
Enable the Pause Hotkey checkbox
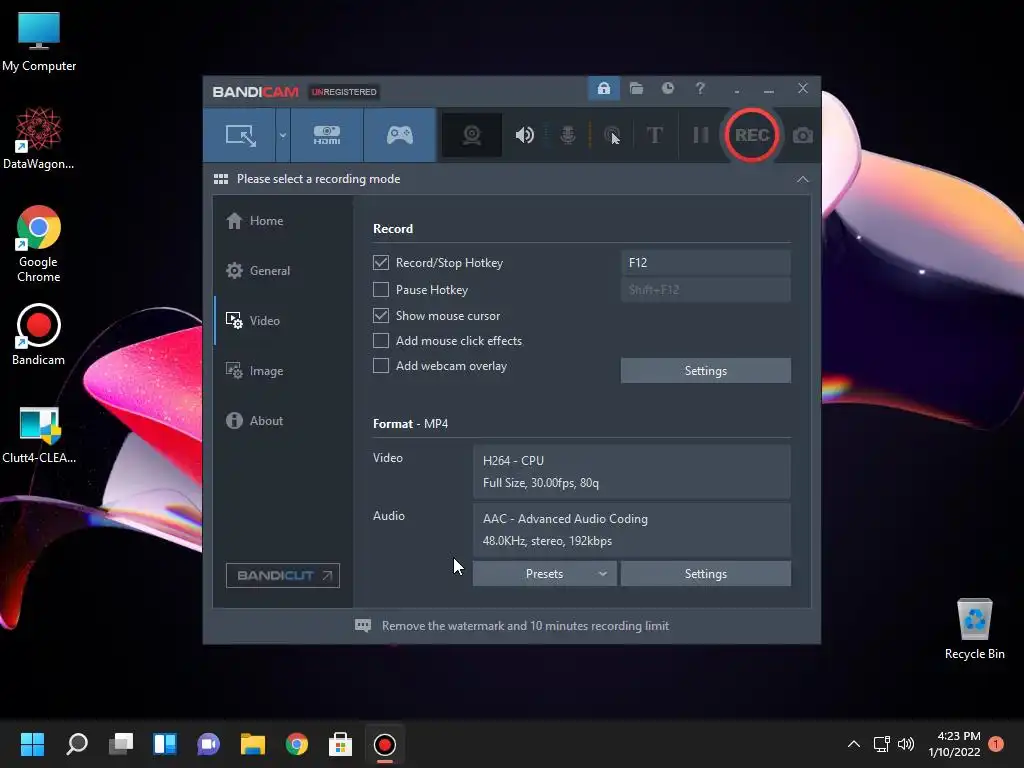pyautogui.click(x=381, y=289)
